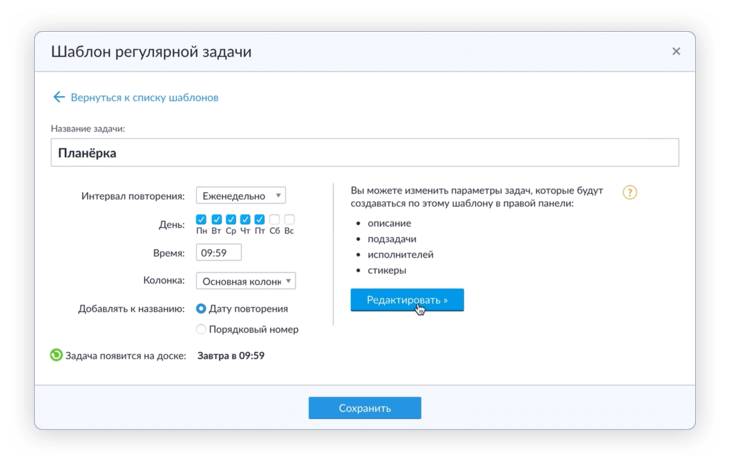The width and height of the screenshot is (729, 462).
Task: Click the back arrow icon near templates link
Action: (59, 98)
